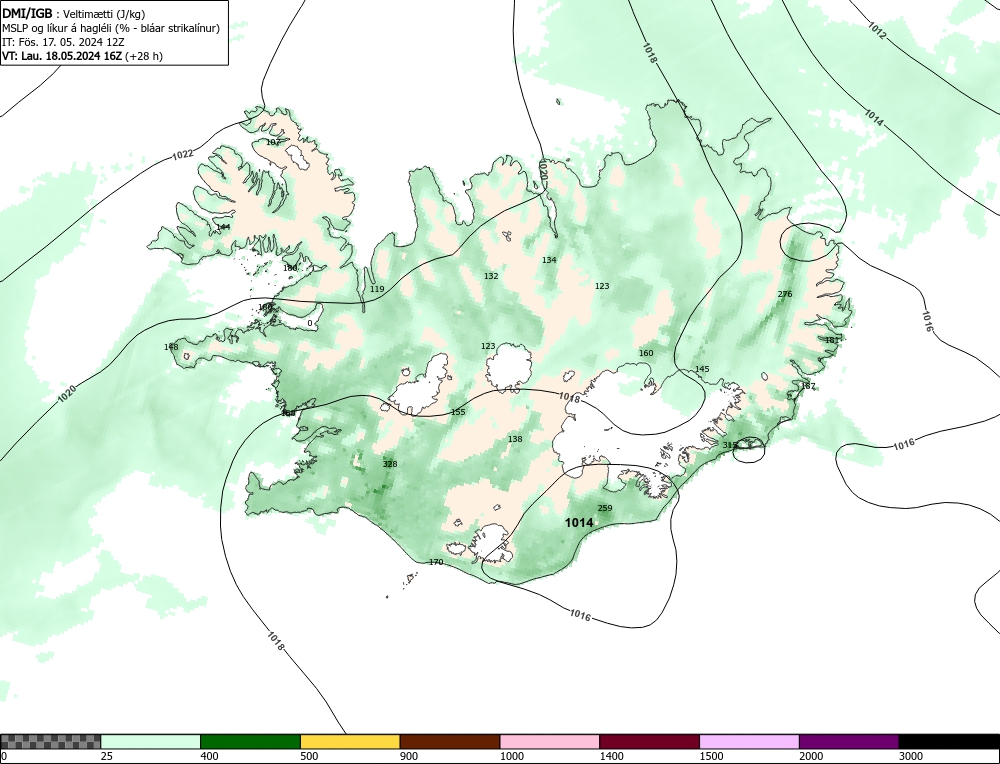
Task: Click the map value 187
Action: point(808,386)
